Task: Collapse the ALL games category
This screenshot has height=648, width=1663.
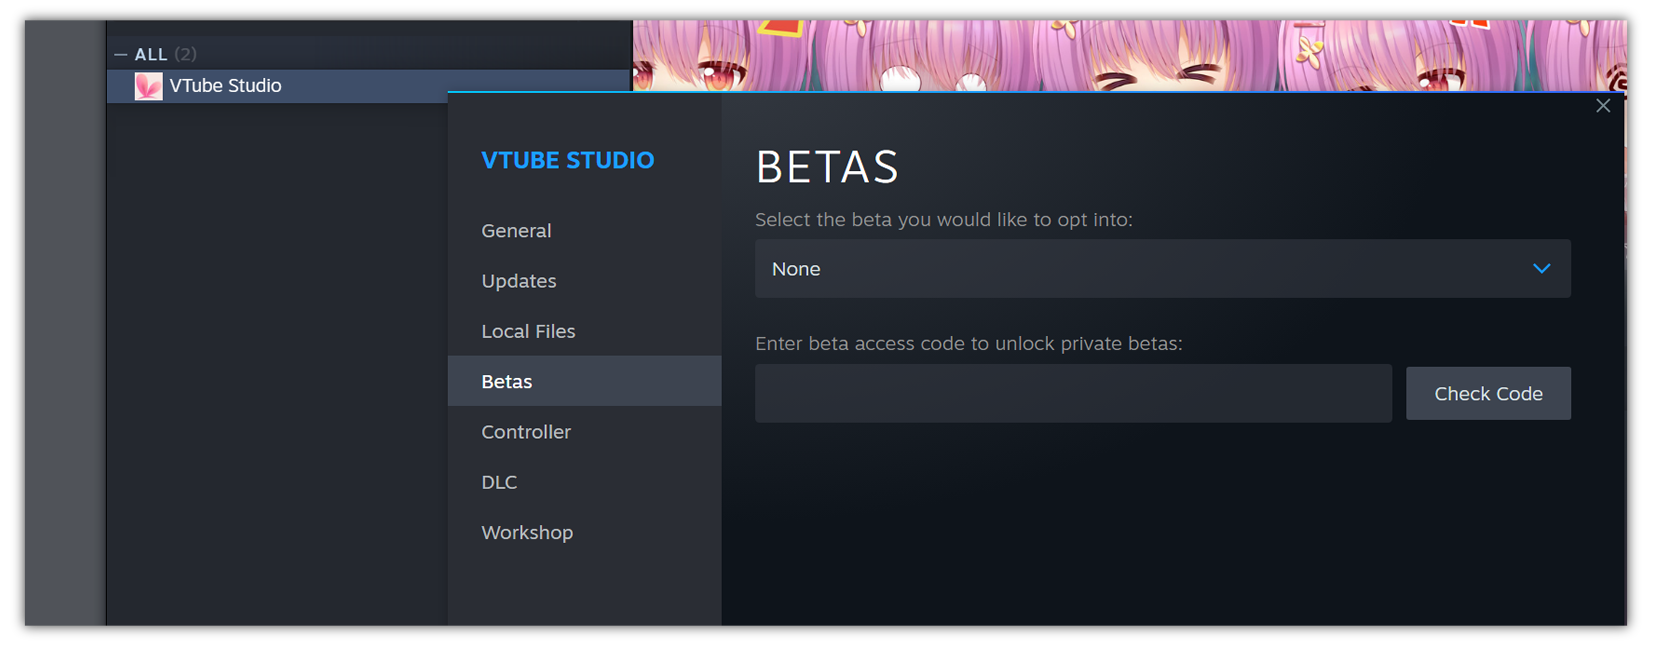Action: pyautogui.click(x=120, y=55)
